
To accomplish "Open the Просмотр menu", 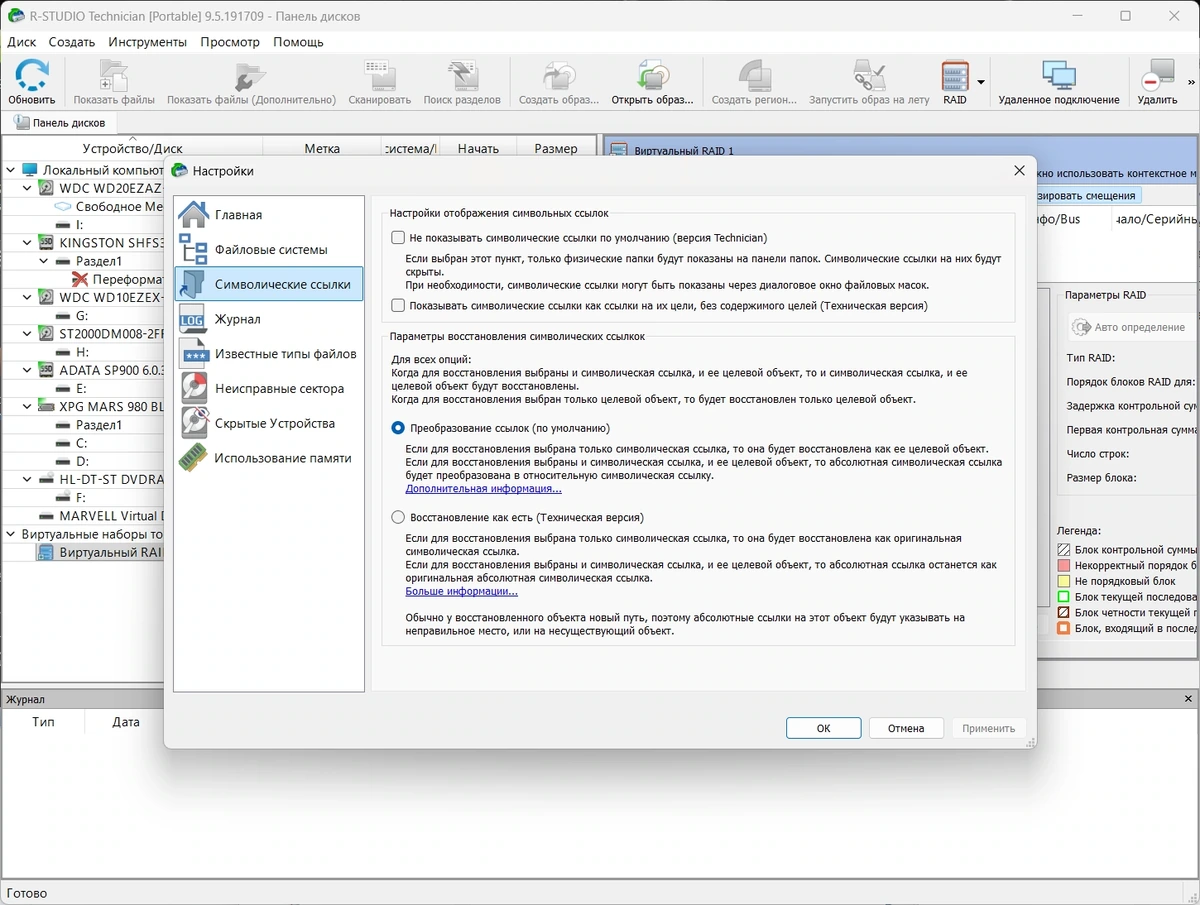I will click(230, 42).
